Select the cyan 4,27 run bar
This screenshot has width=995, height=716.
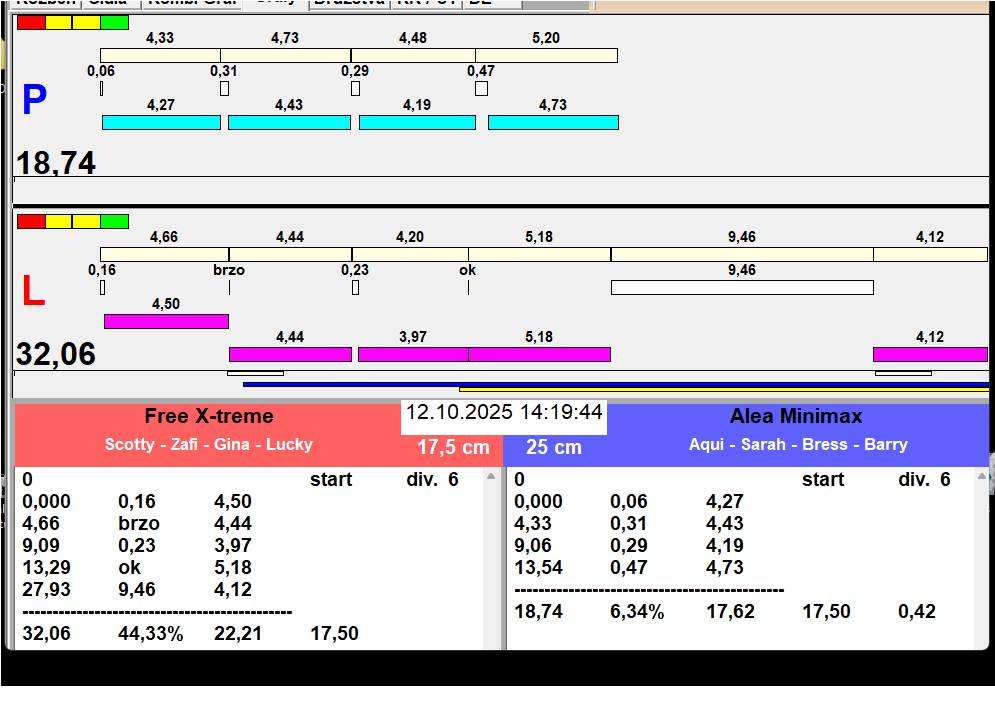click(x=161, y=122)
